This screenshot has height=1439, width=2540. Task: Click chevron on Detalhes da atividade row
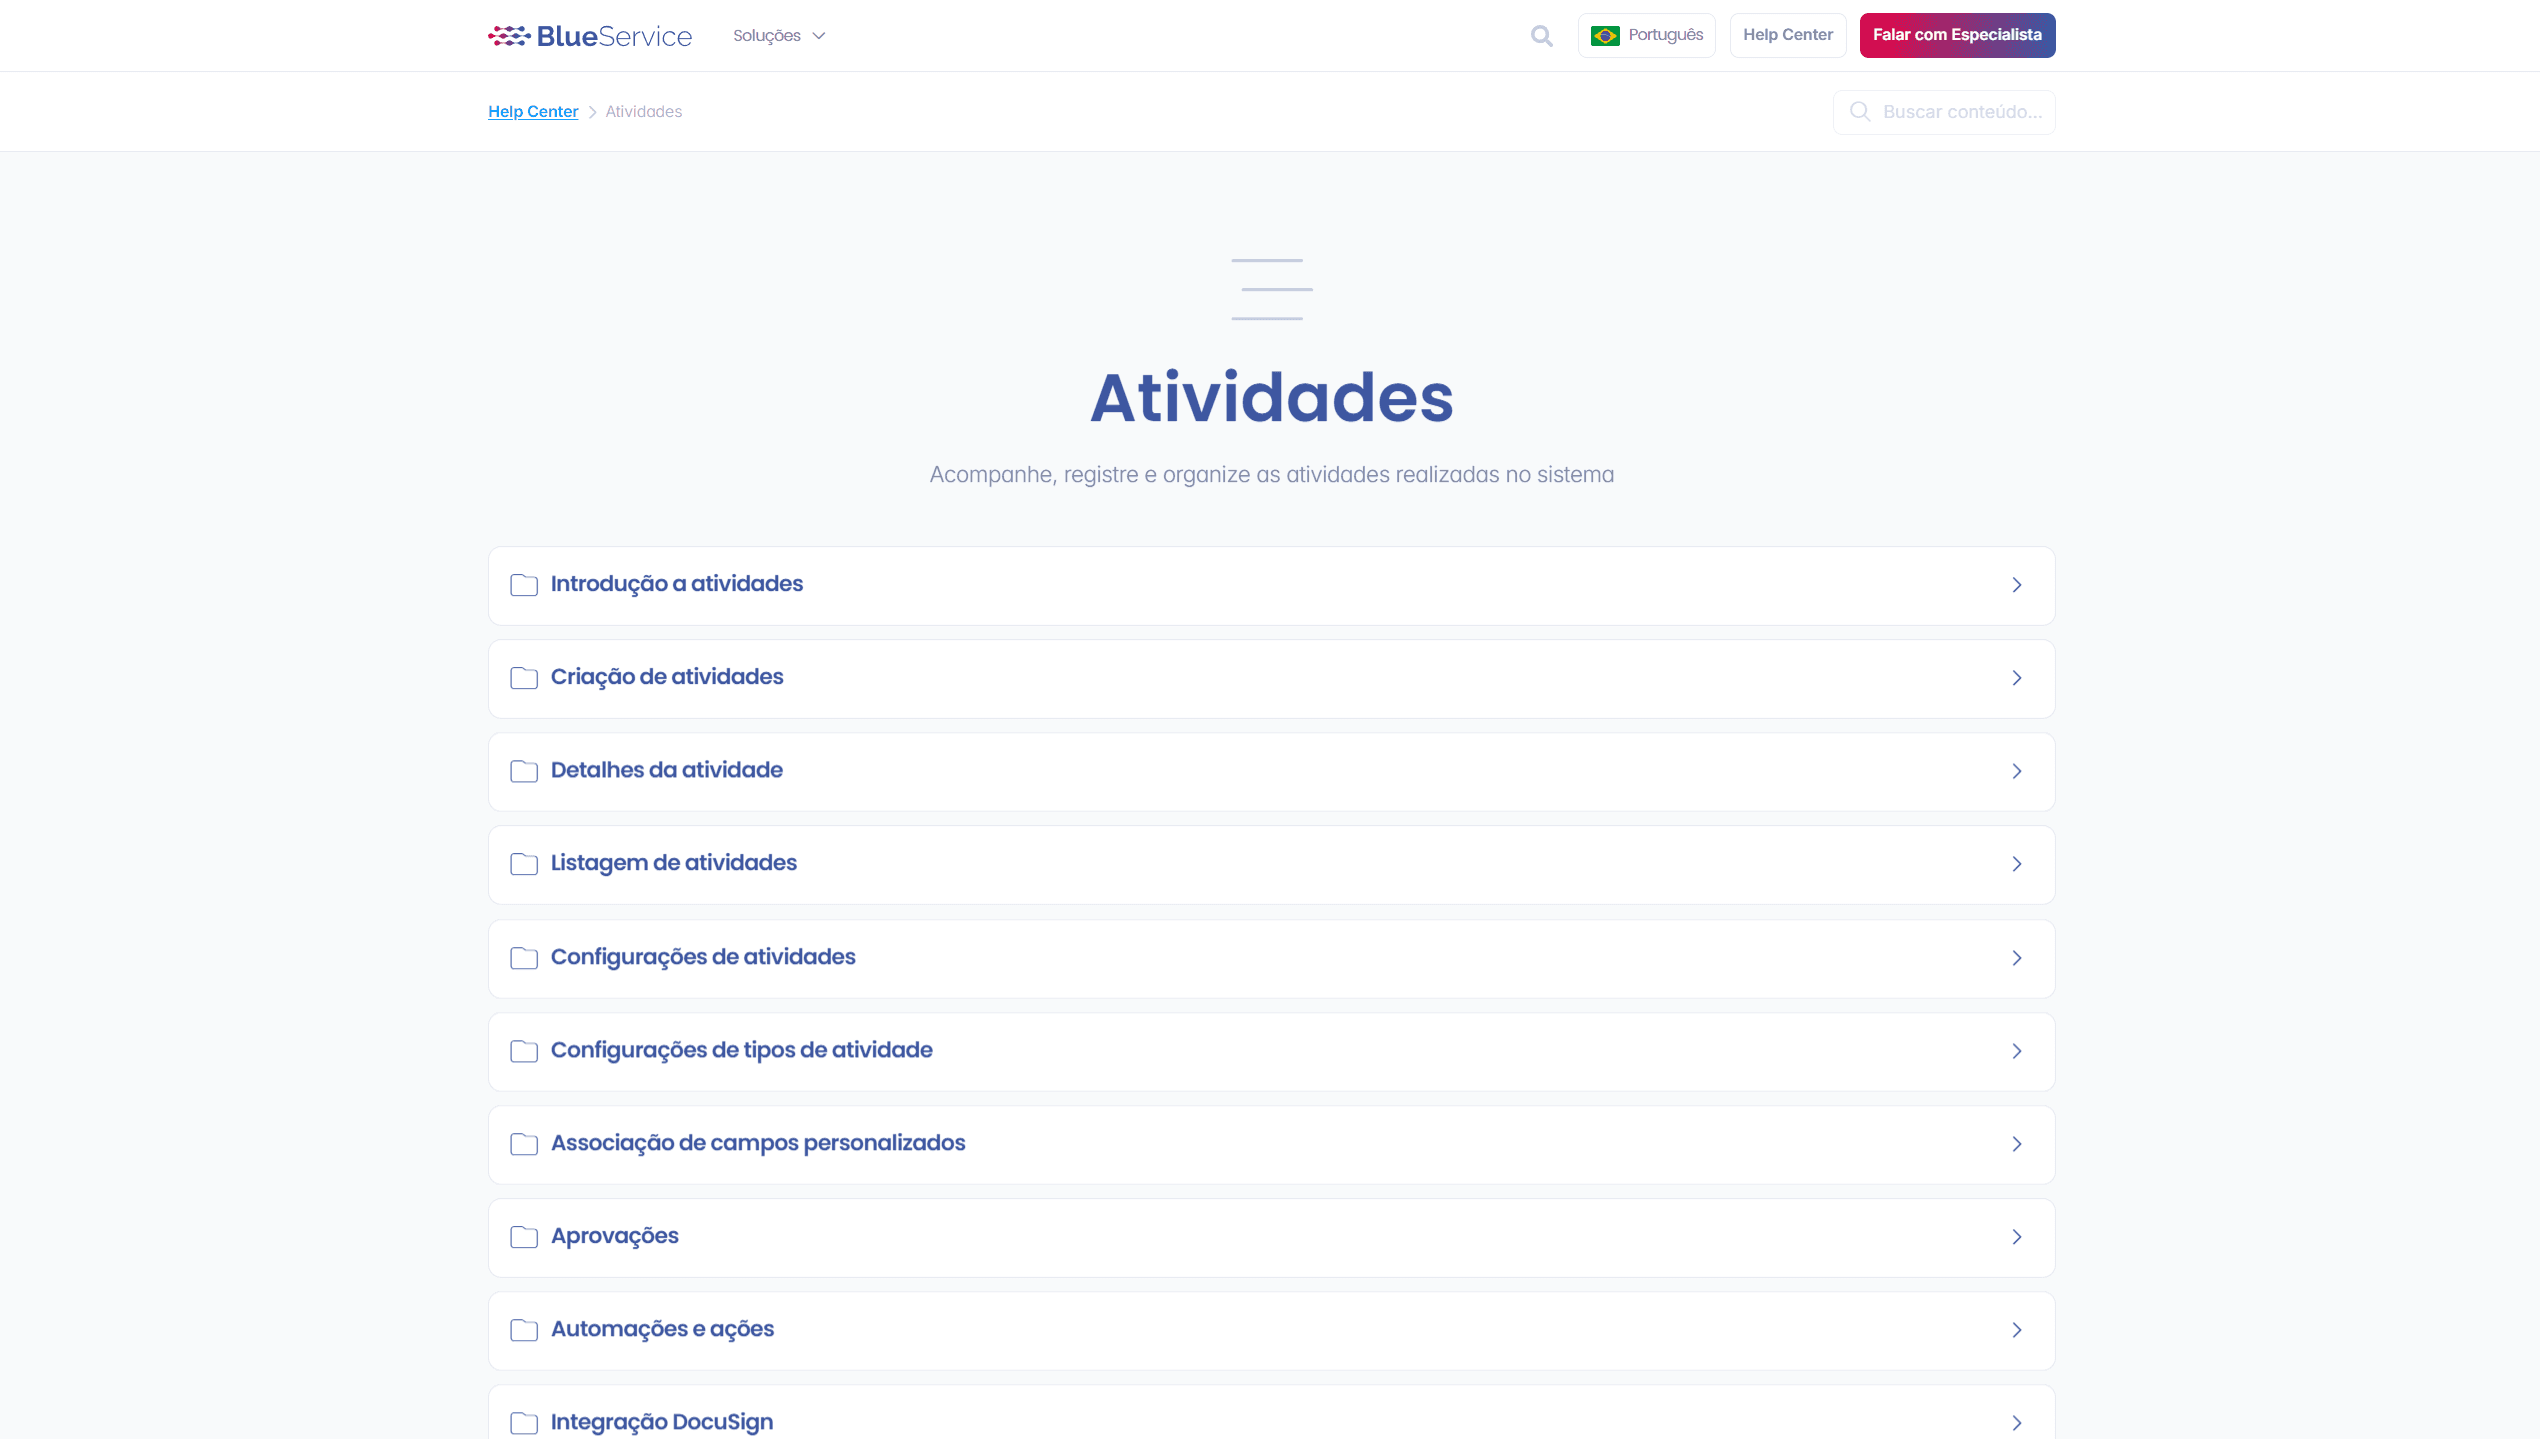[x=2016, y=771]
